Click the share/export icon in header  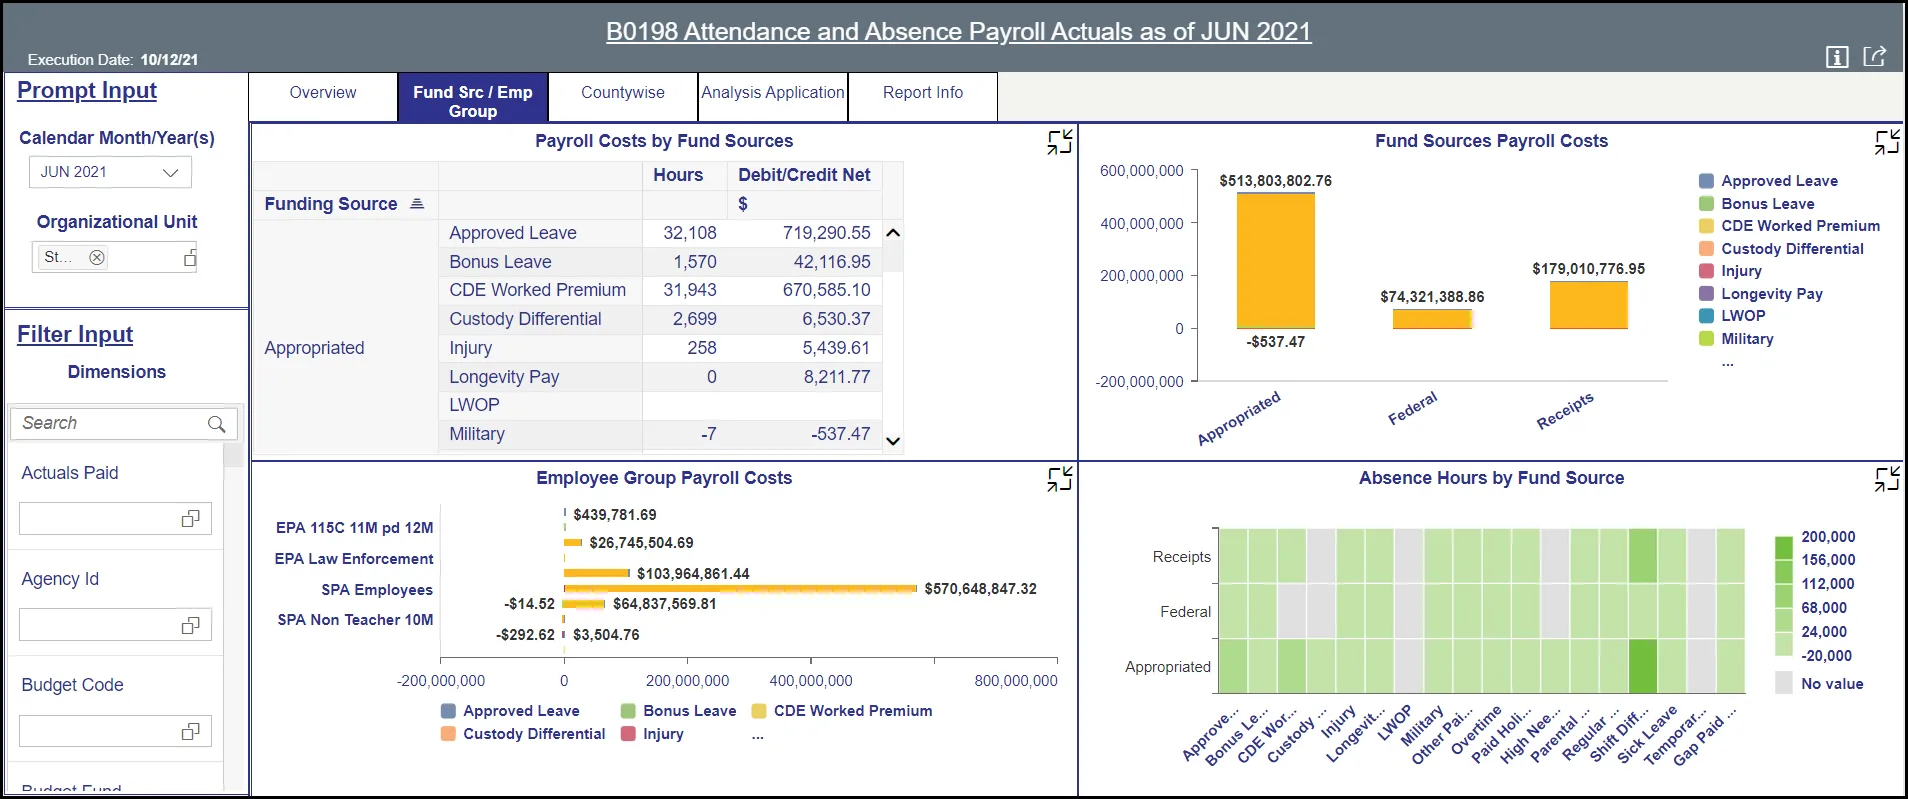pyautogui.click(x=1875, y=57)
